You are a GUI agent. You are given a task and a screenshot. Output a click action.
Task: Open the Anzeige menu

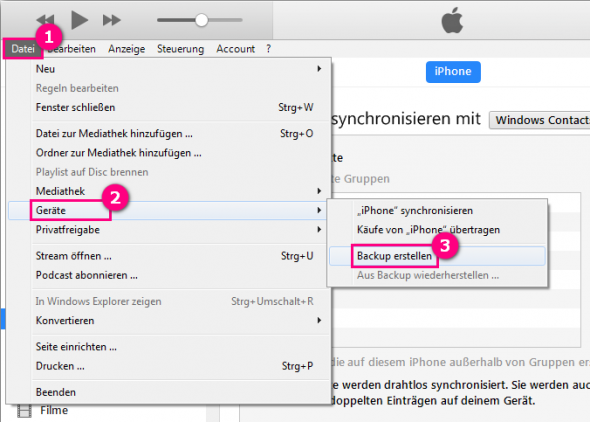coord(126,49)
